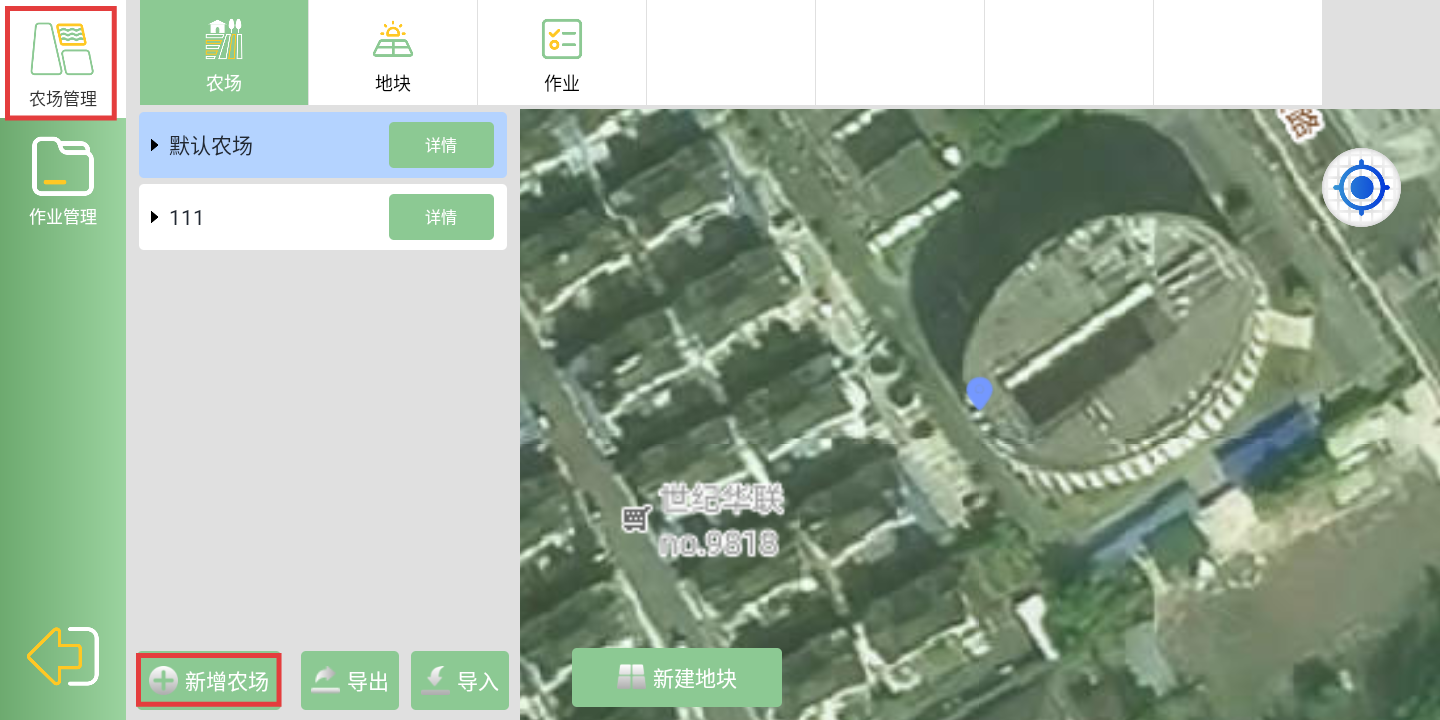
Task: Expand the 111 farm disclosure triangle
Action: [155, 218]
